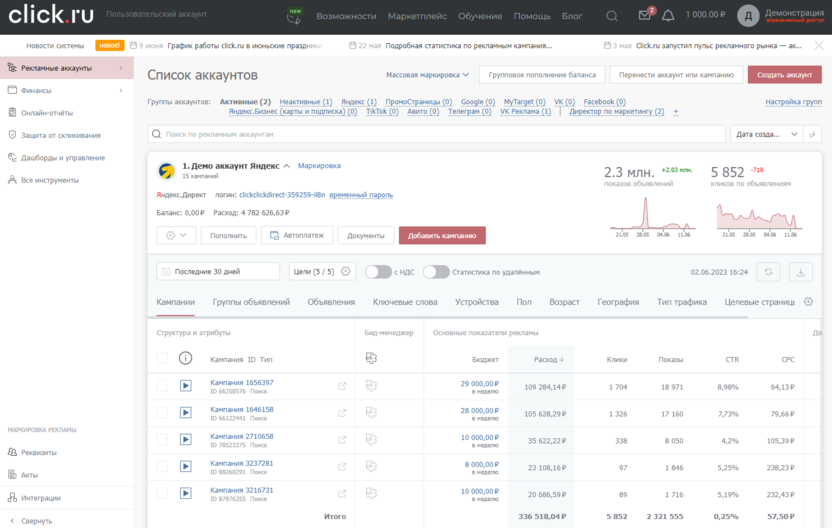Image resolution: width=832 pixels, height=528 pixels.
Task: Enable "Статистика по удалённым" switch
Action: pyautogui.click(x=435, y=272)
